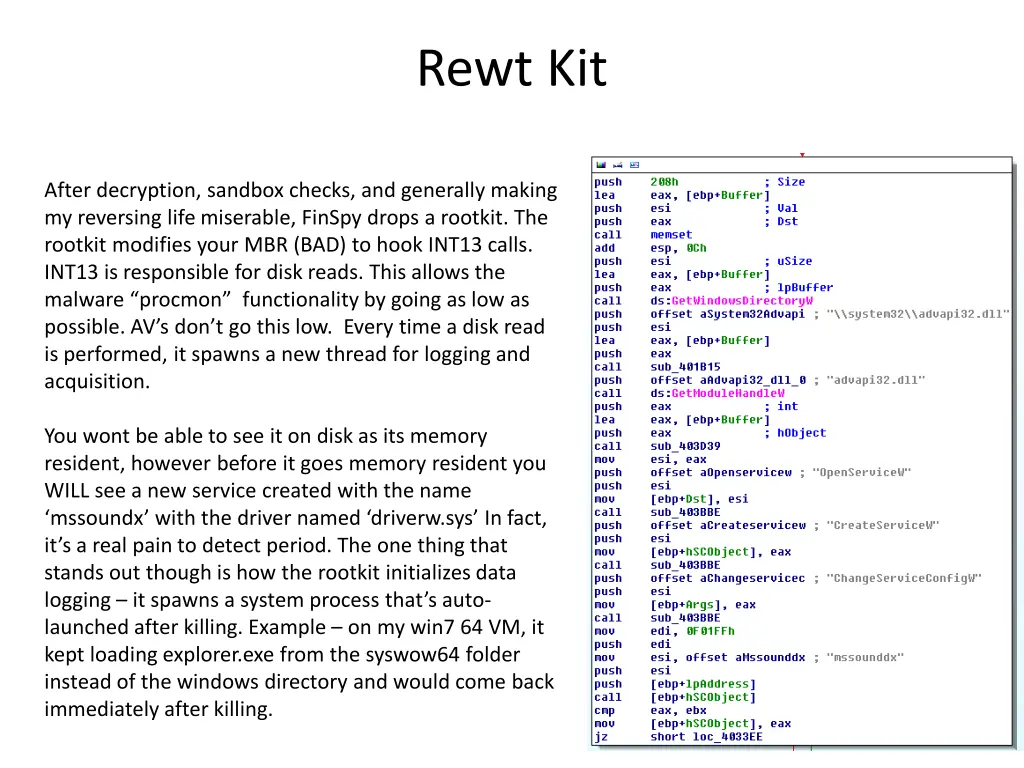Click '[ebp+Args], eax' operand

[703, 605]
